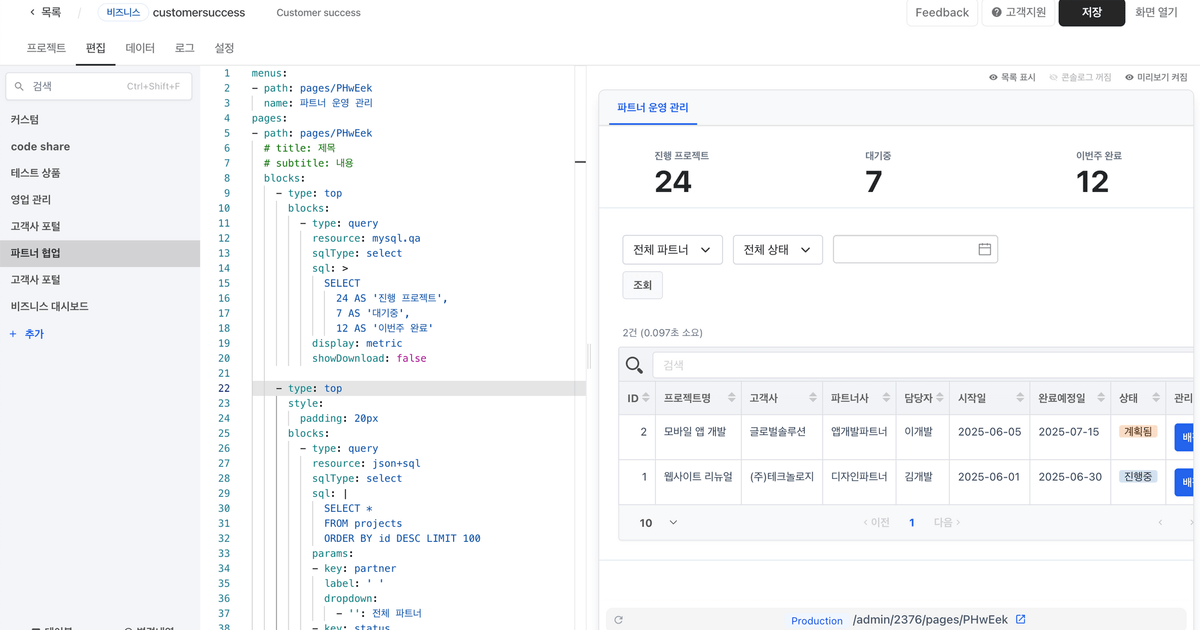Viewport: 1200px width, 630px height.
Task: Switch to the 설정 tab
Action: [x=224, y=48]
